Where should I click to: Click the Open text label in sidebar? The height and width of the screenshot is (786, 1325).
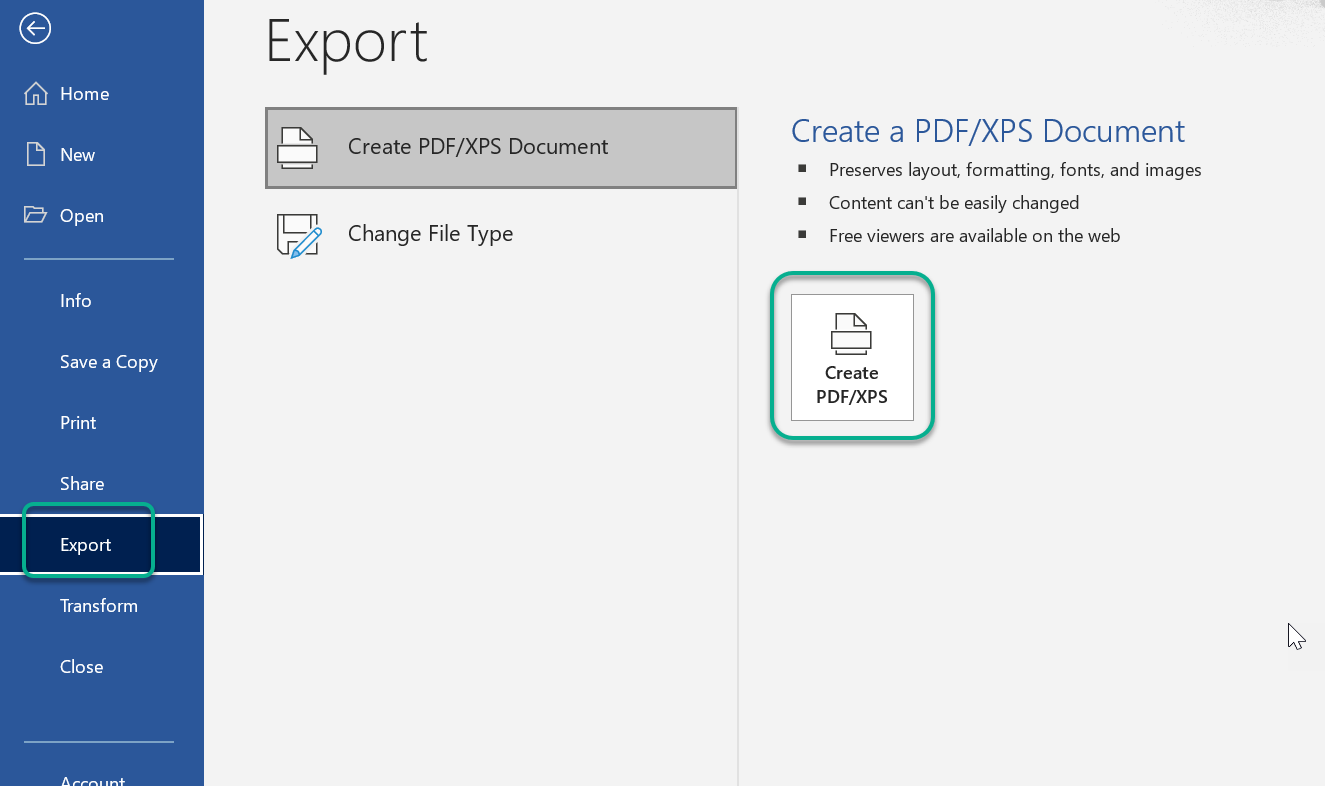click(82, 216)
